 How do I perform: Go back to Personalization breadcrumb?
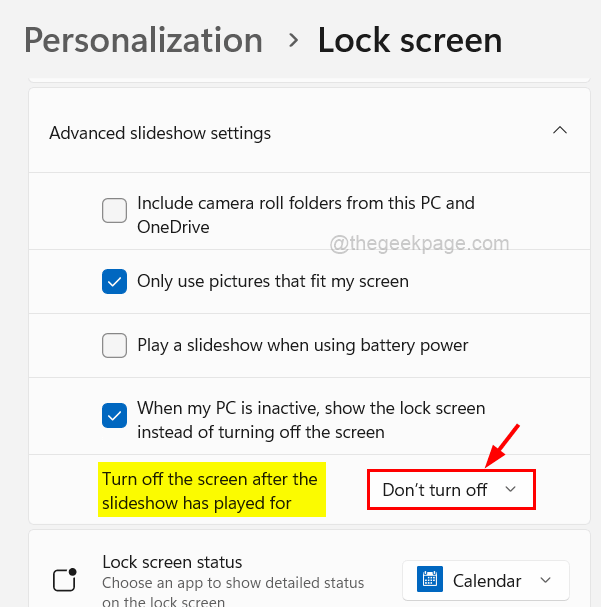click(x=143, y=41)
